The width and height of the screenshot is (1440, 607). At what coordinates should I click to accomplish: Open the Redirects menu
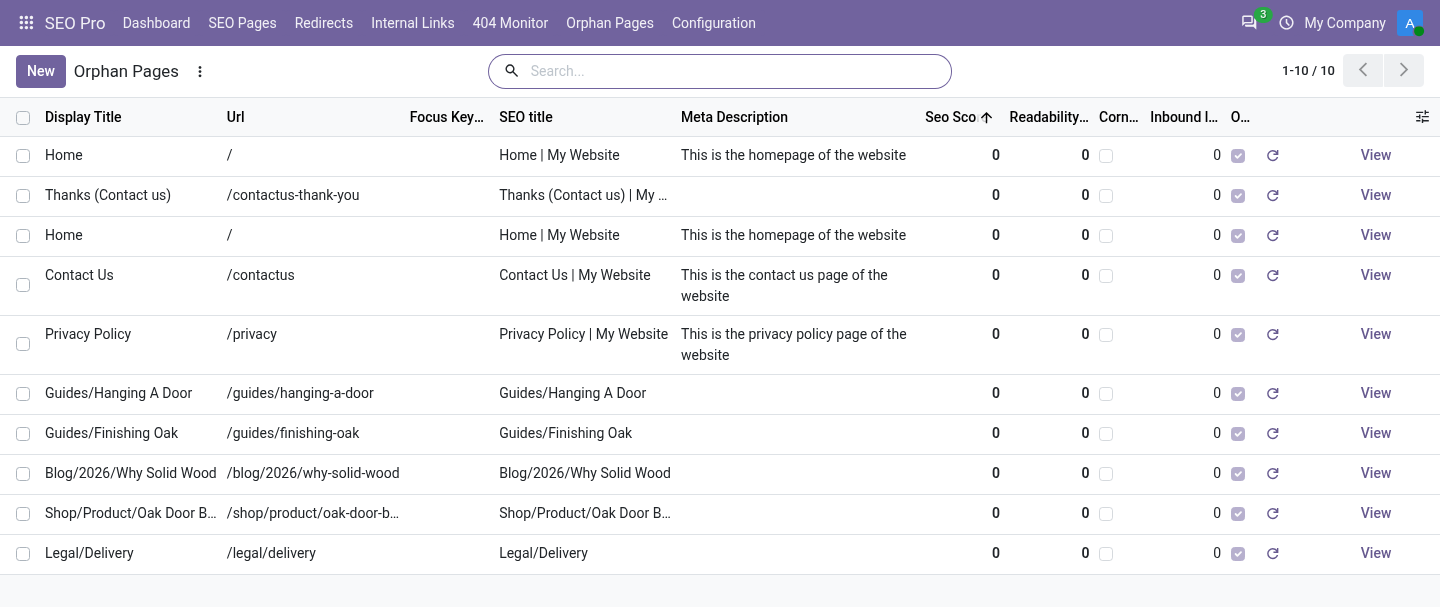324,23
